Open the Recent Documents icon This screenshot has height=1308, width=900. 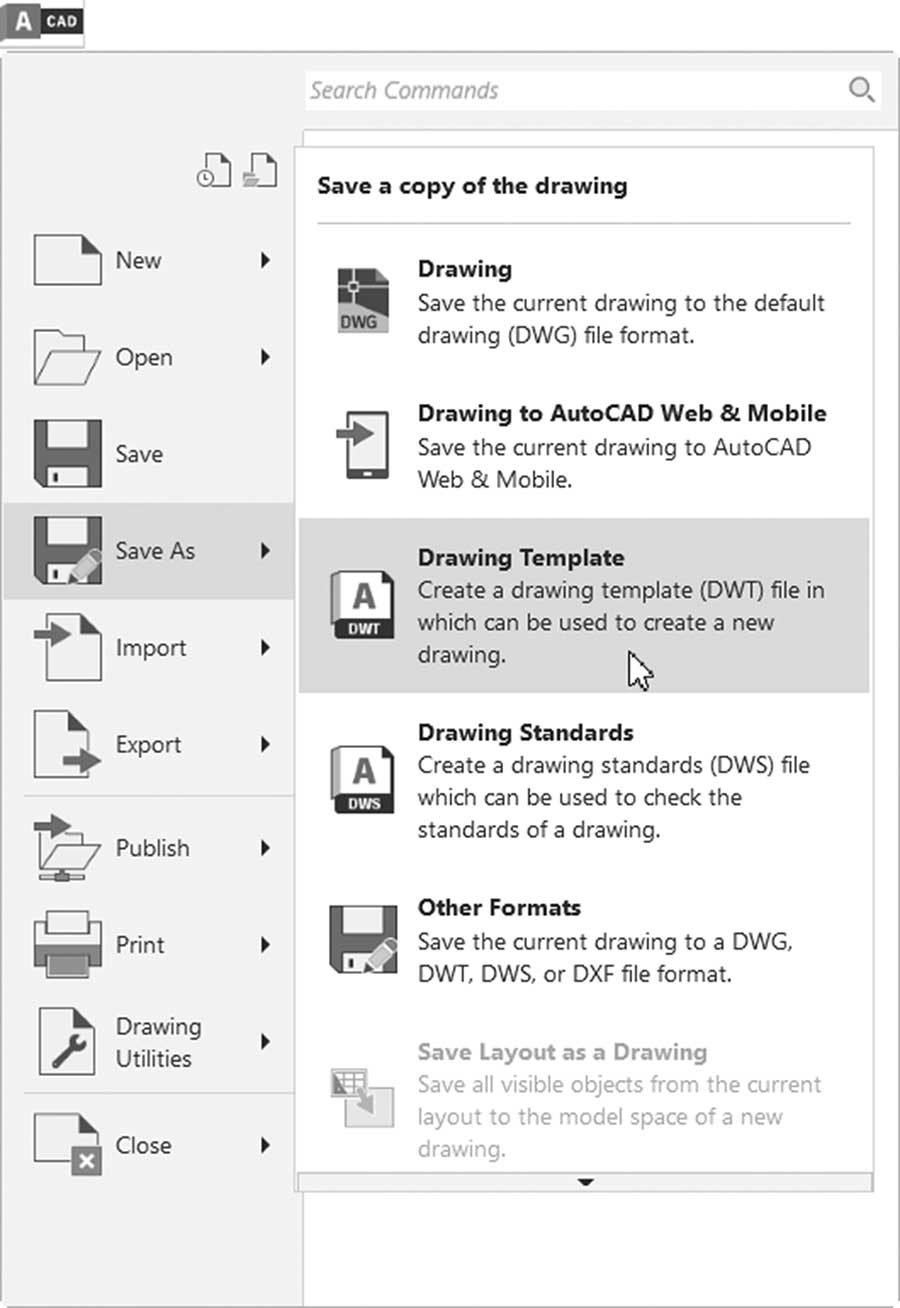click(213, 170)
